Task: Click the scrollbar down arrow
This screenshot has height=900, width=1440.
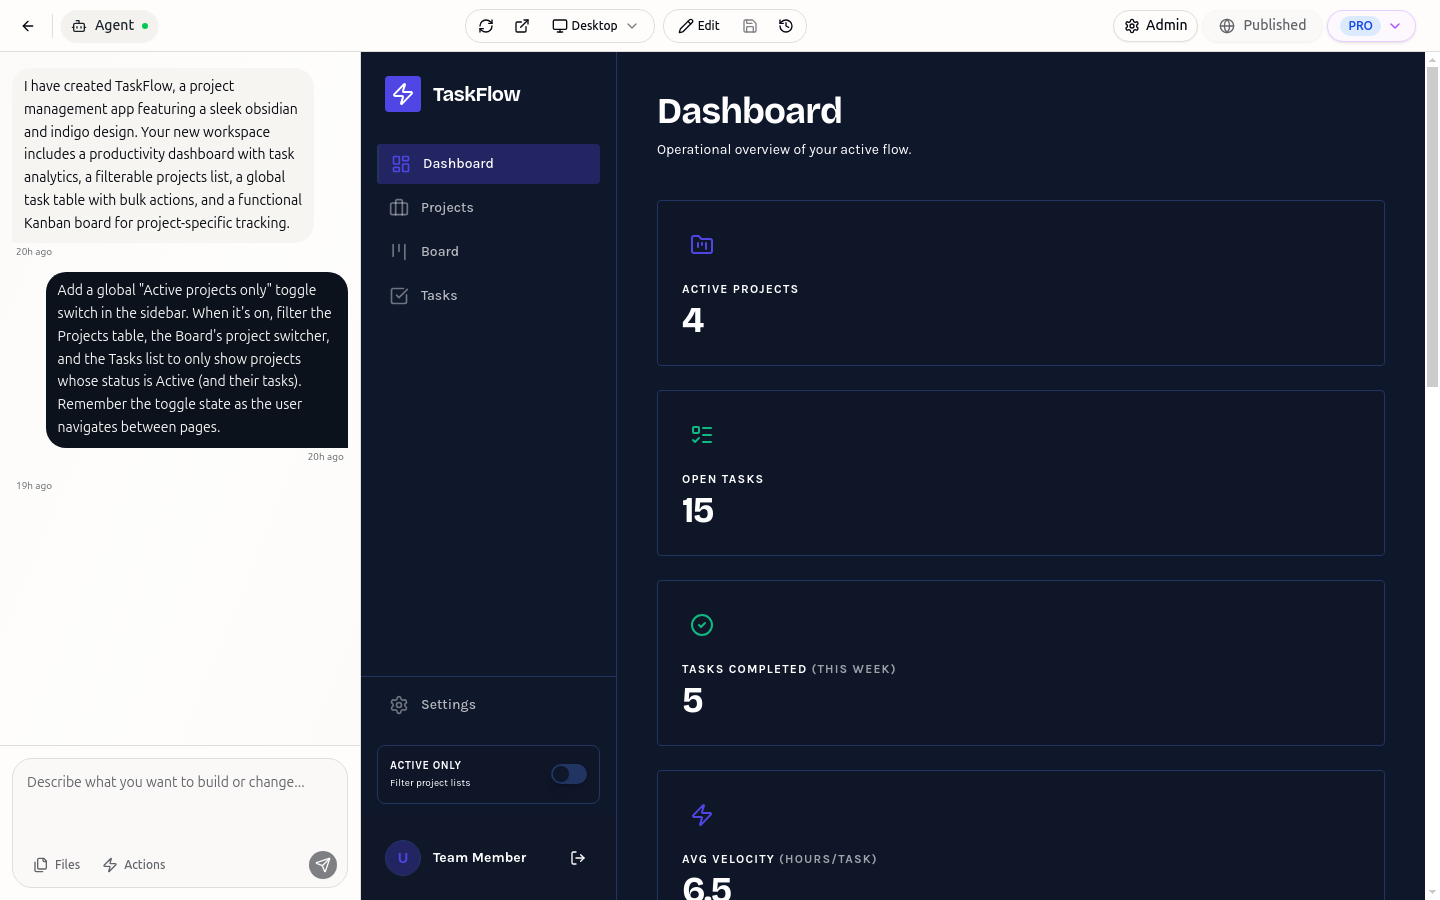Action: [1432, 892]
